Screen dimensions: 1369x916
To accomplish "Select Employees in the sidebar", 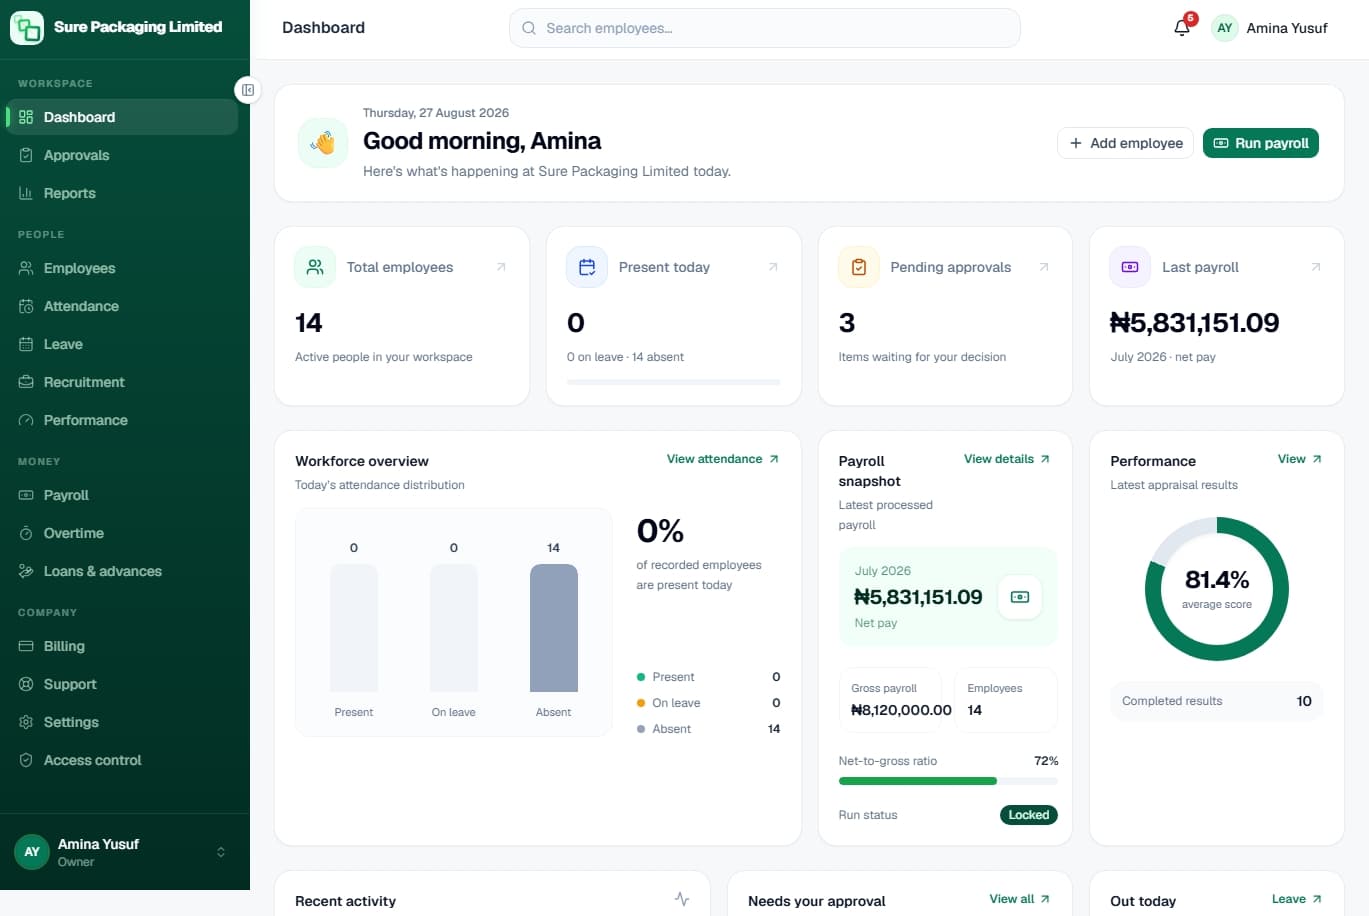I will 122,268.
